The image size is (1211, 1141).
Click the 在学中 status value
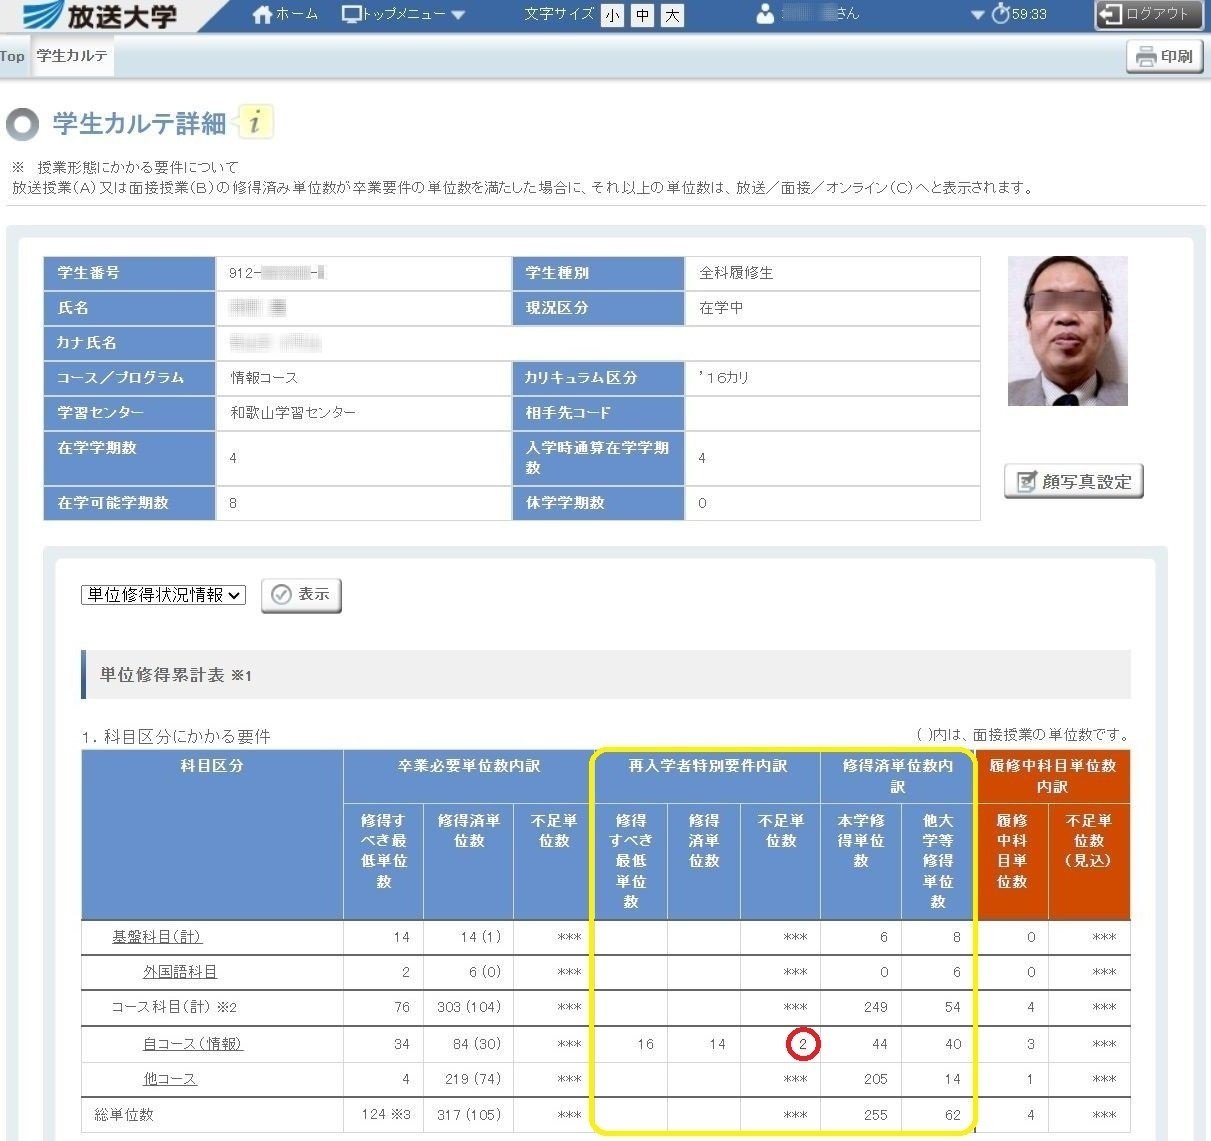click(x=721, y=308)
